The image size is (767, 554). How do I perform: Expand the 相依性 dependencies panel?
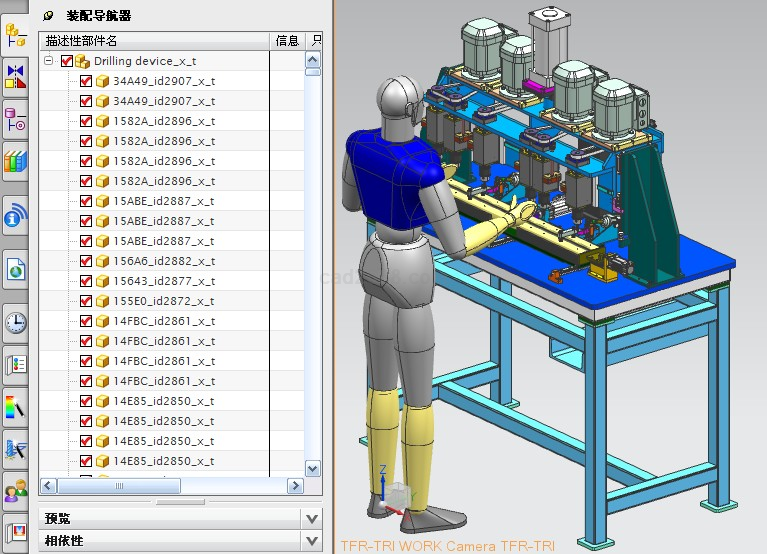click(x=312, y=541)
